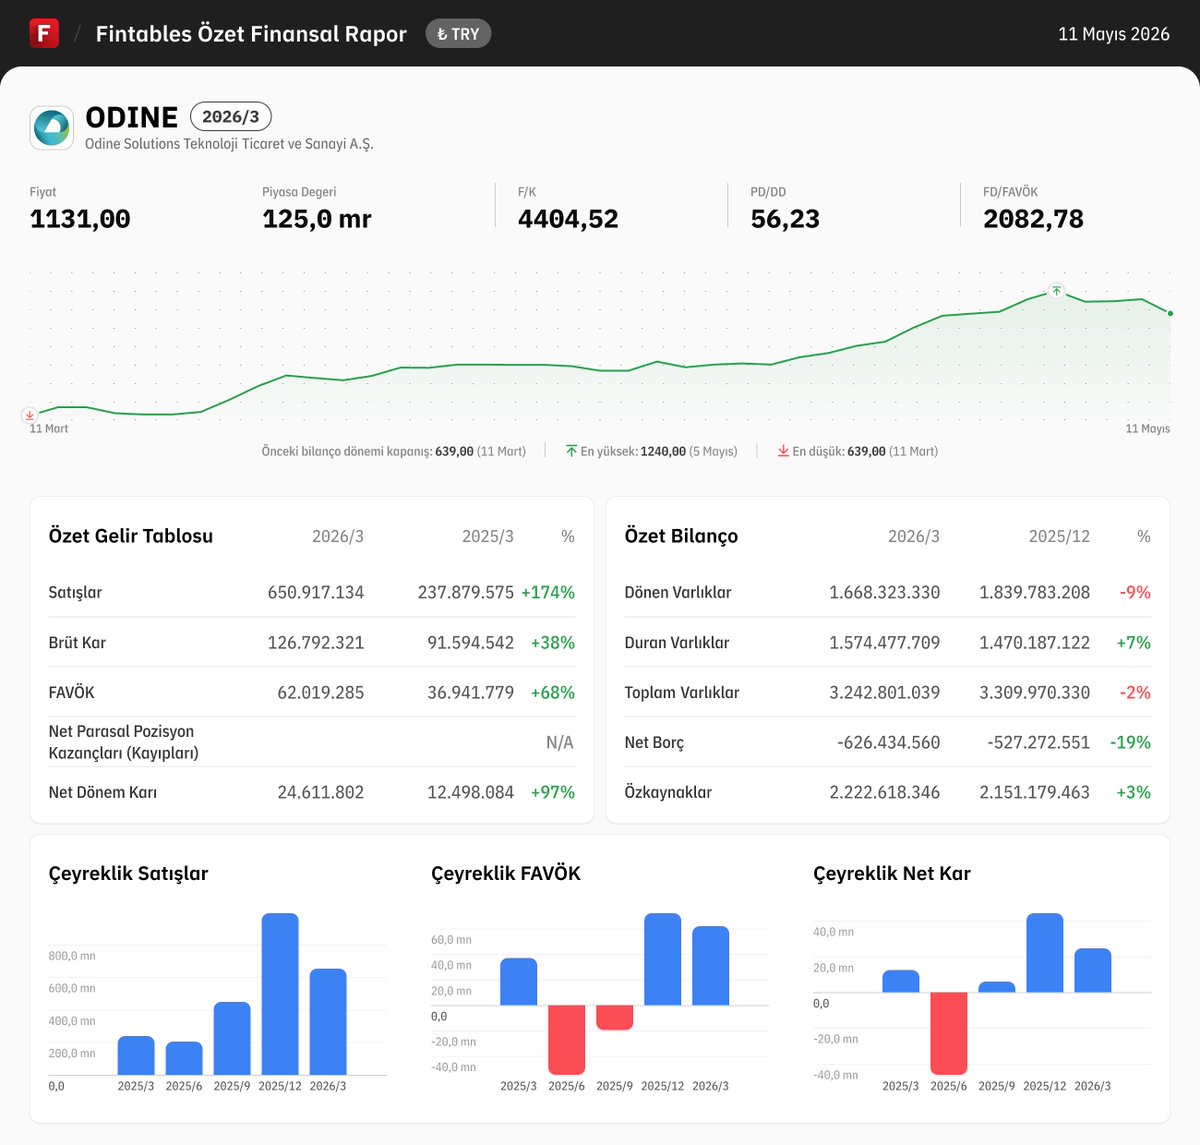Click the 2025/12 bar in Çeyreklik Net Kar

point(1045,953)
